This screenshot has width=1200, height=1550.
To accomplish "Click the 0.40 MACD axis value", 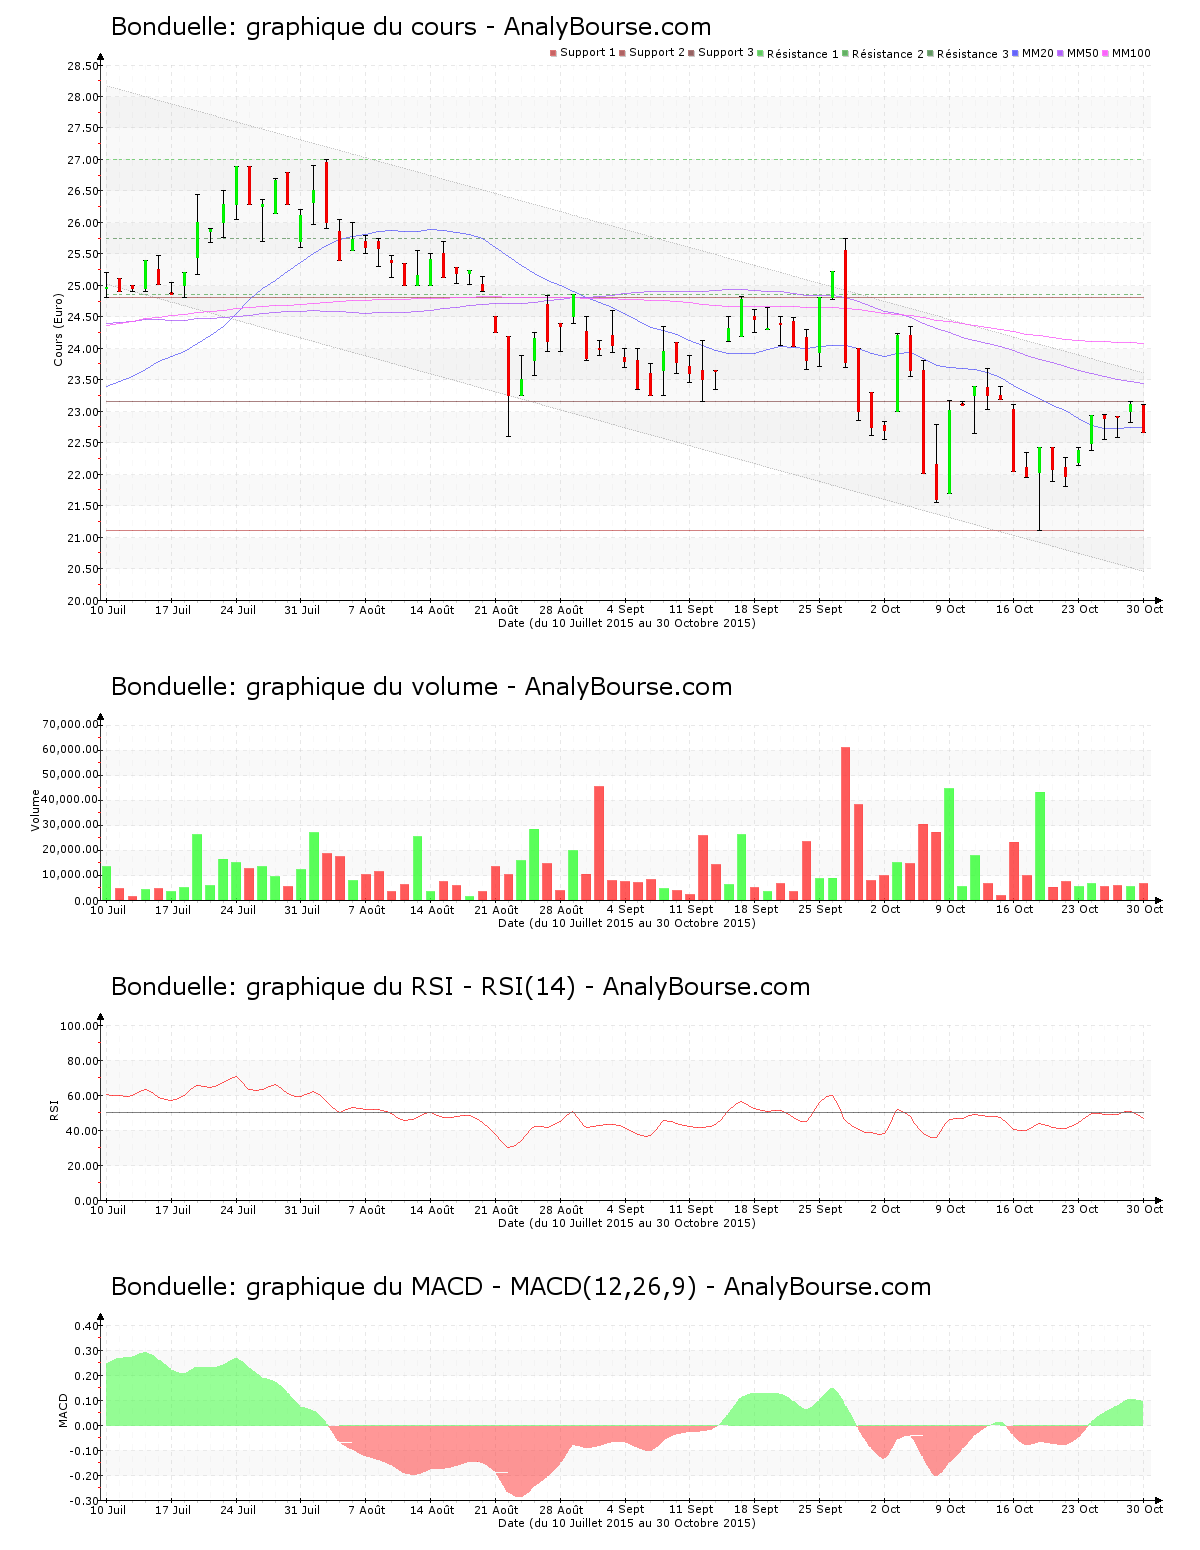I will click(88, 1326).
